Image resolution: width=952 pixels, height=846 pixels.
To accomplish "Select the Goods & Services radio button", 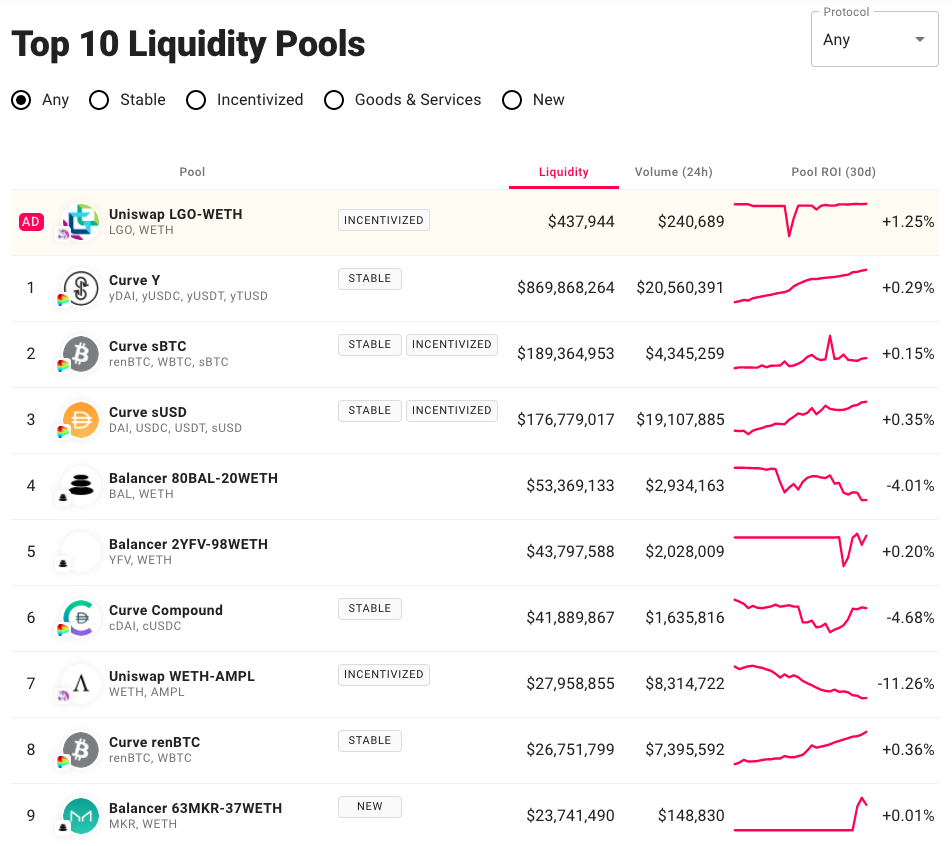I will 333,100.
